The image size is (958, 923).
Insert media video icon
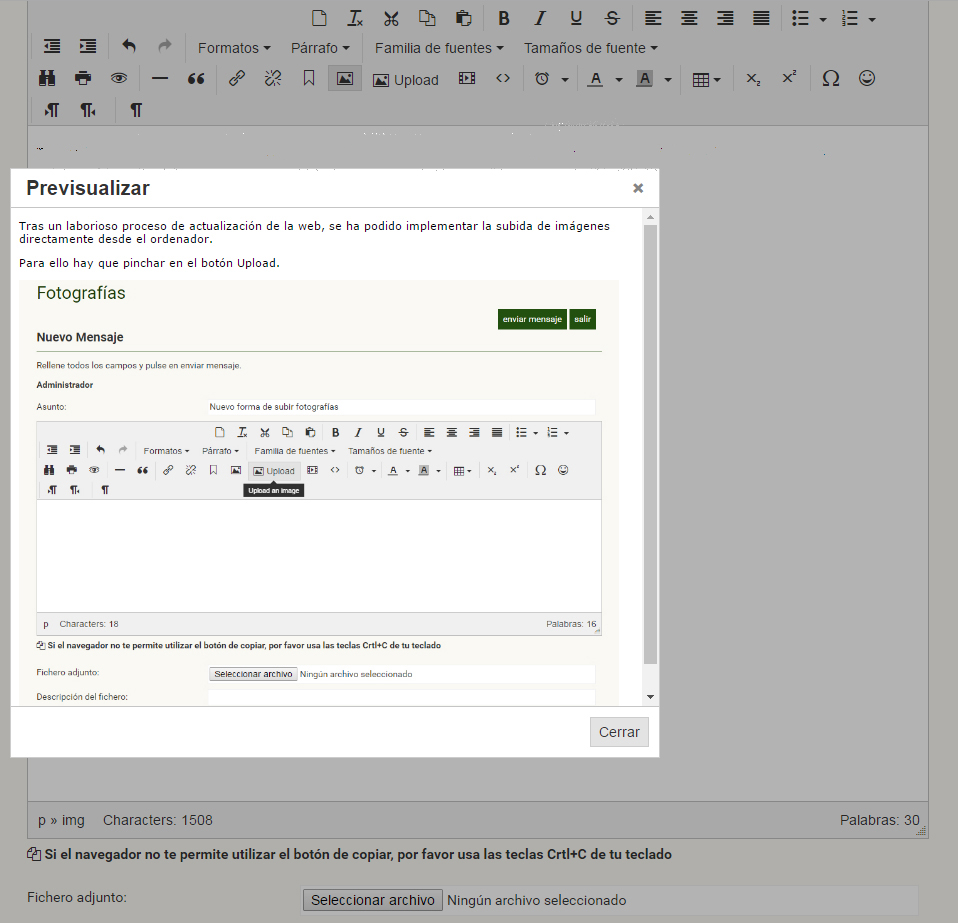click(467, 78)
